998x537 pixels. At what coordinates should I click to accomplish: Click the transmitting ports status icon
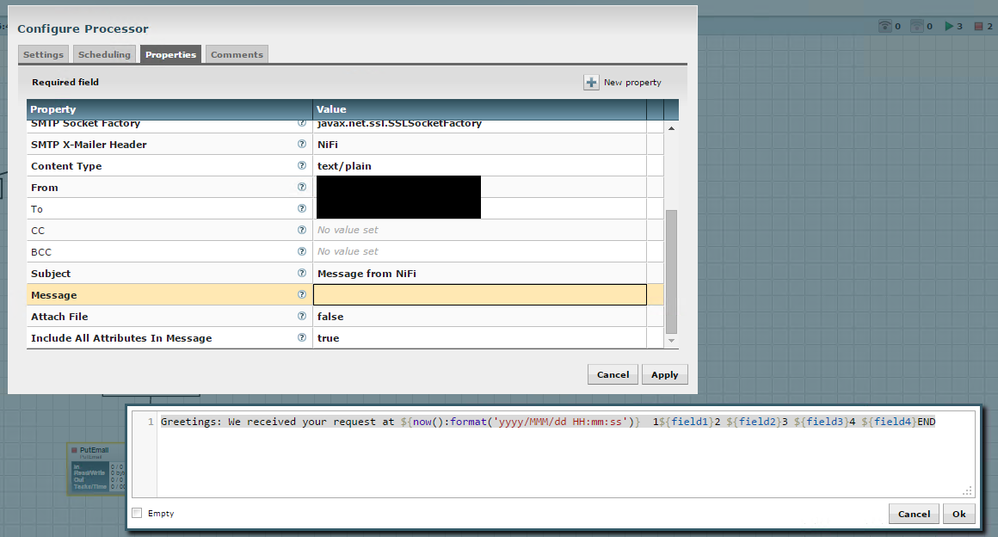tap(885, 26)
